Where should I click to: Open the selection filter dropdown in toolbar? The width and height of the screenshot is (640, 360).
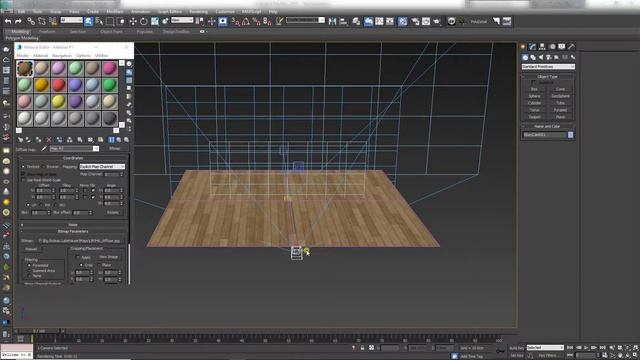[71, 20]
